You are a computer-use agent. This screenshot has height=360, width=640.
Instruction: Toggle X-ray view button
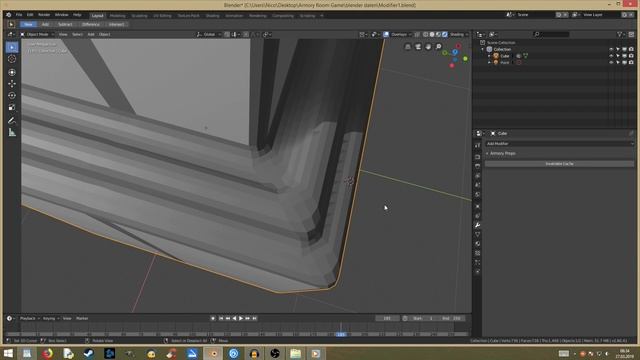coord(417,34)
